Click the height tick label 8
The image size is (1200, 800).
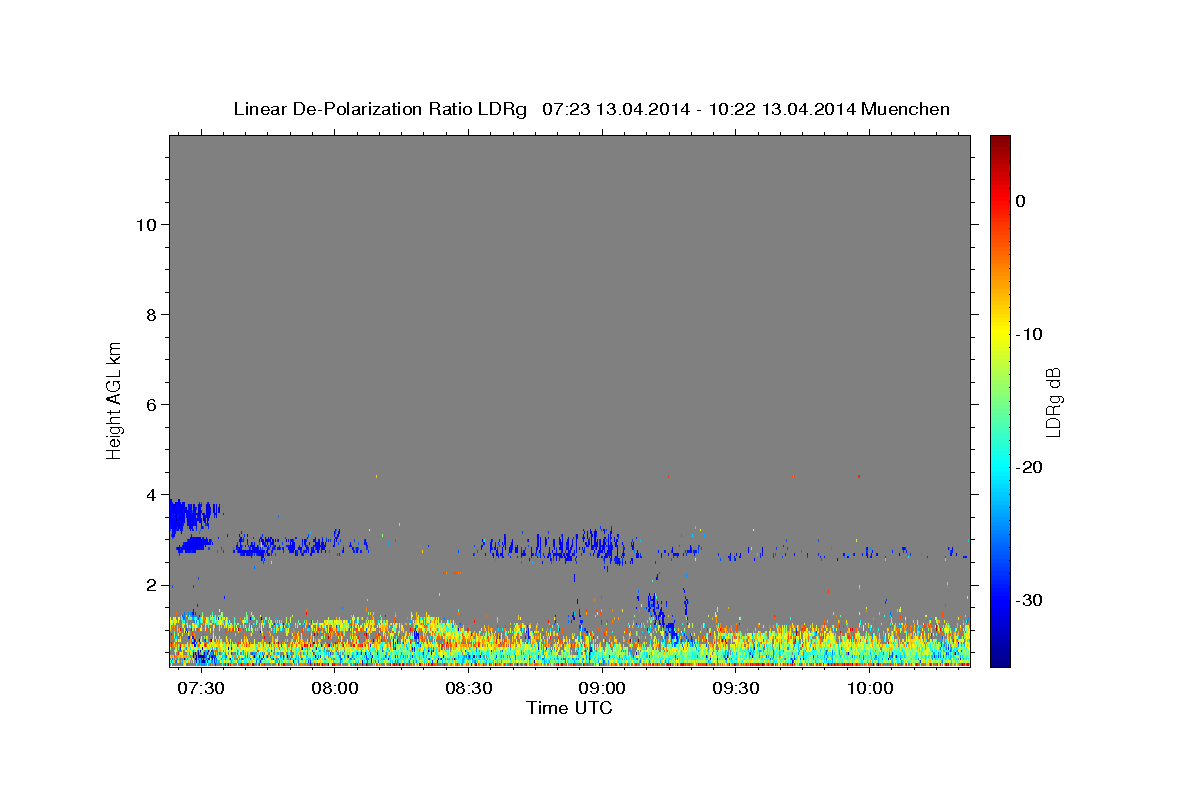152,315
